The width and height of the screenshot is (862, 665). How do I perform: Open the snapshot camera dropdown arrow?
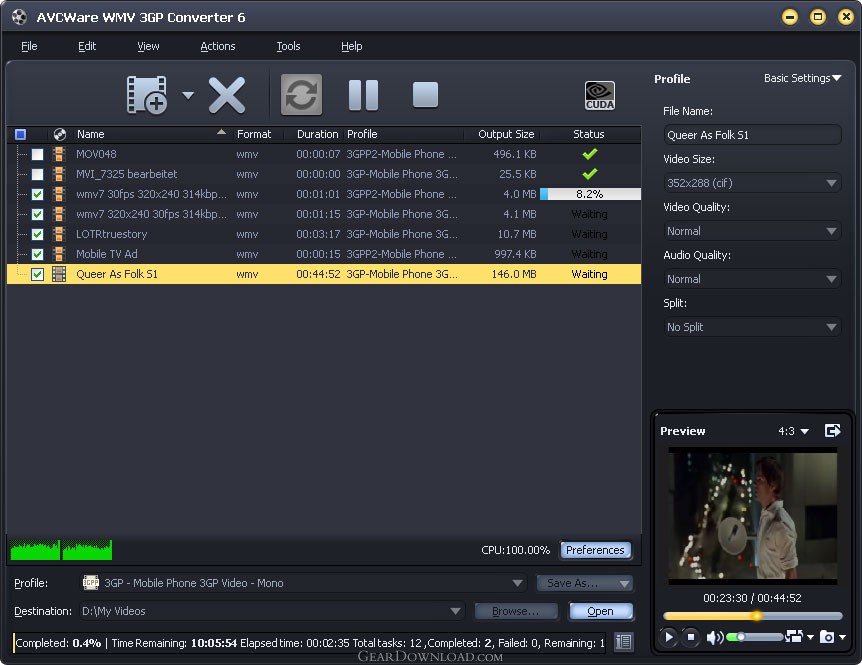(842, 638)
